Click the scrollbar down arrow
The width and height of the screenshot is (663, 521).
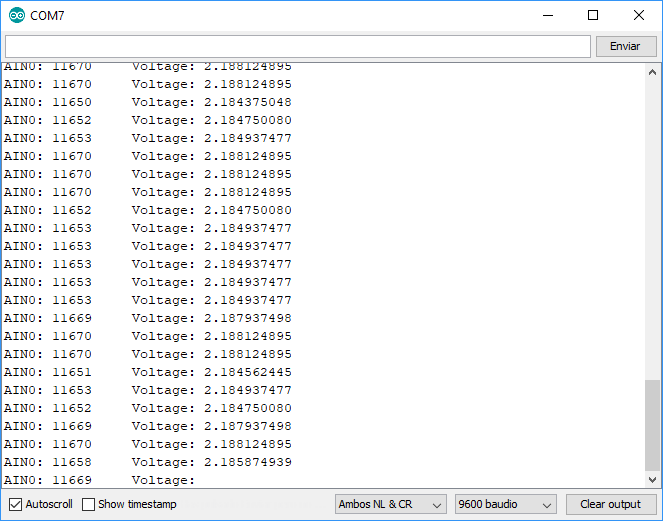(652, 480)
